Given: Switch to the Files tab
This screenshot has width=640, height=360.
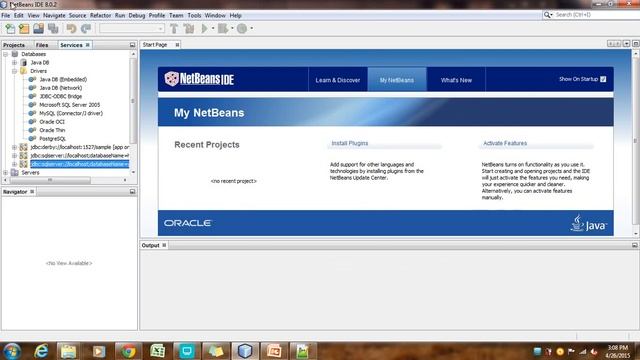Looking at the screenshot, I should [42, 45].
